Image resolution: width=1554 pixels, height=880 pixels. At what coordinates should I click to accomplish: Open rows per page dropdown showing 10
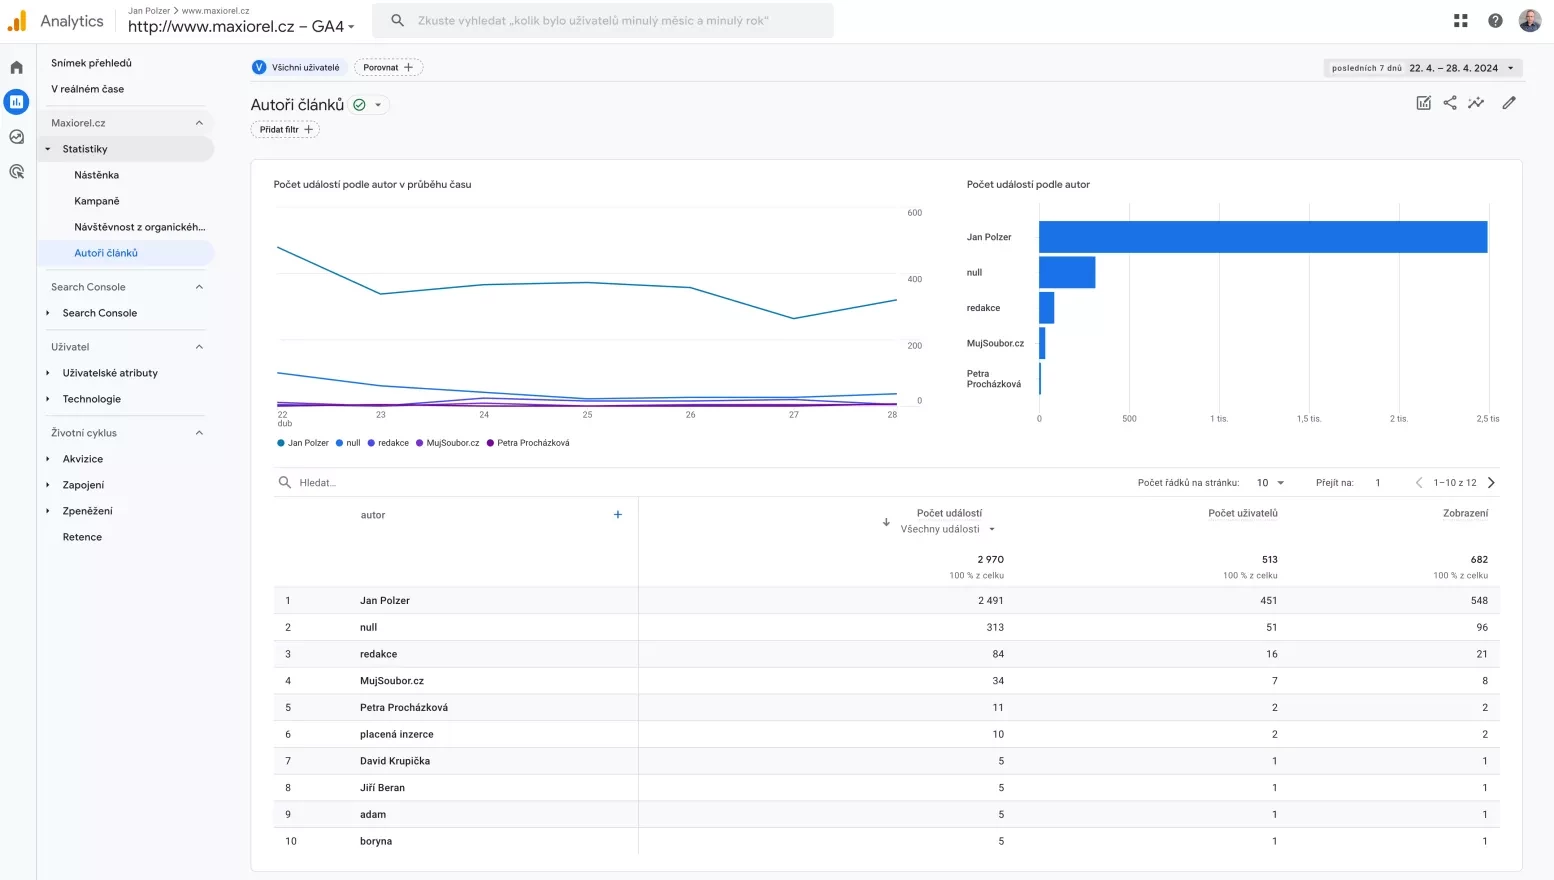click(x=1270, y=483)
